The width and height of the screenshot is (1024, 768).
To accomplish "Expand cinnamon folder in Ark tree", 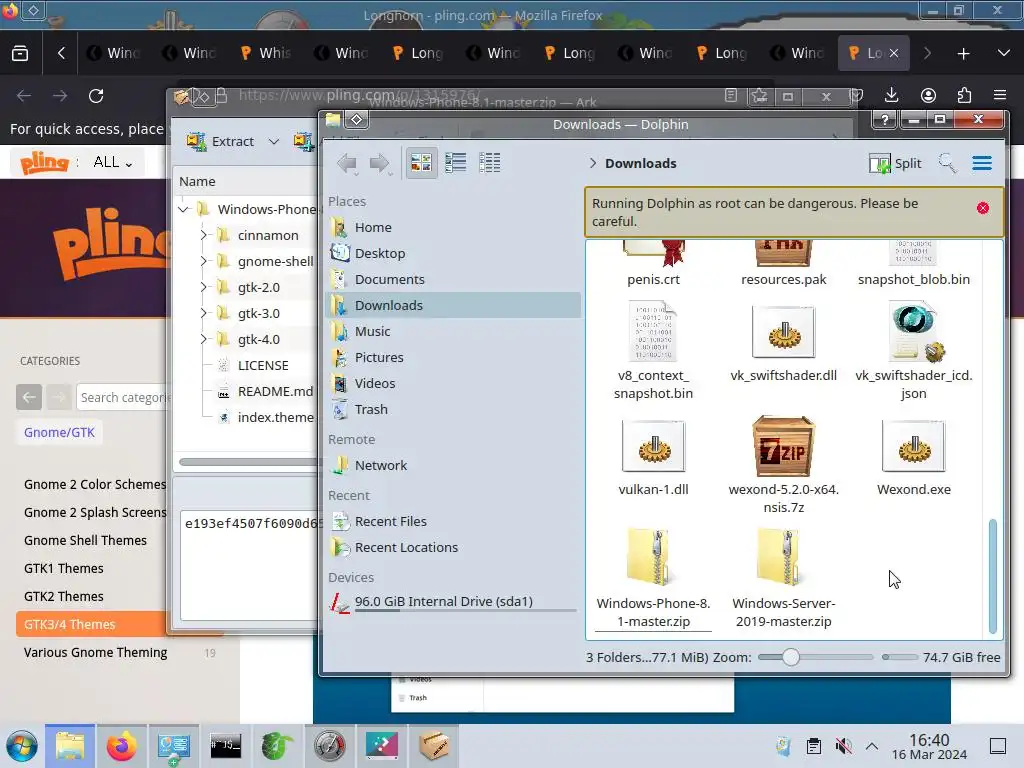I will 203,235.
